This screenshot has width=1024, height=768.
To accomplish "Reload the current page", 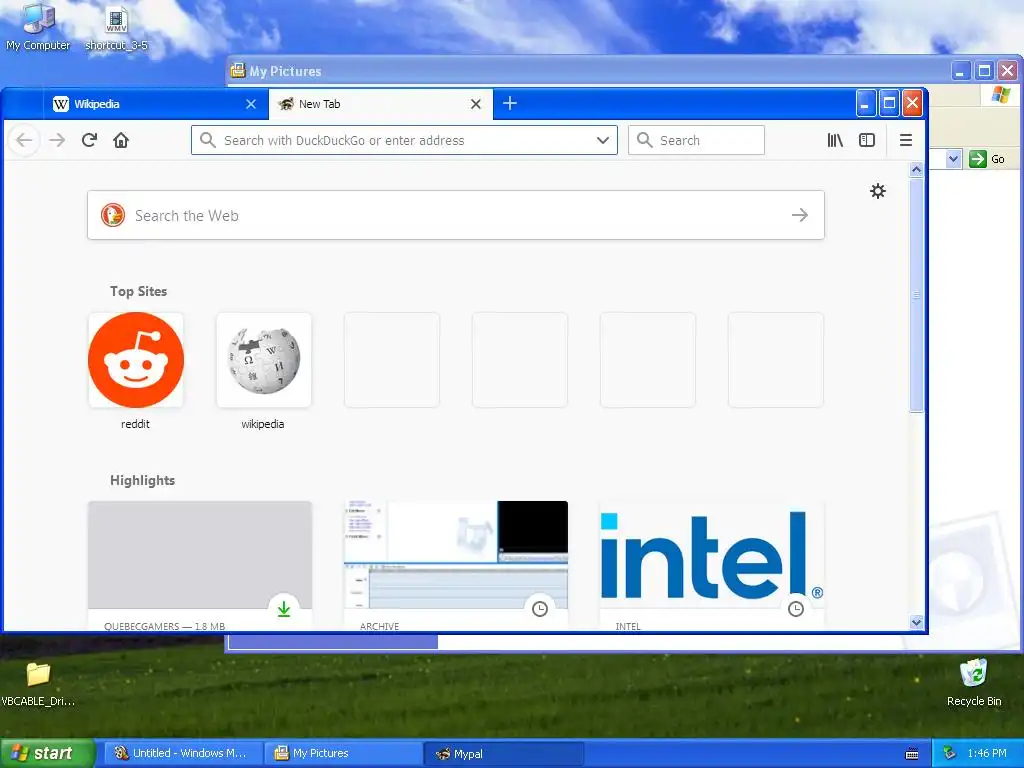I will click(89, 140).
